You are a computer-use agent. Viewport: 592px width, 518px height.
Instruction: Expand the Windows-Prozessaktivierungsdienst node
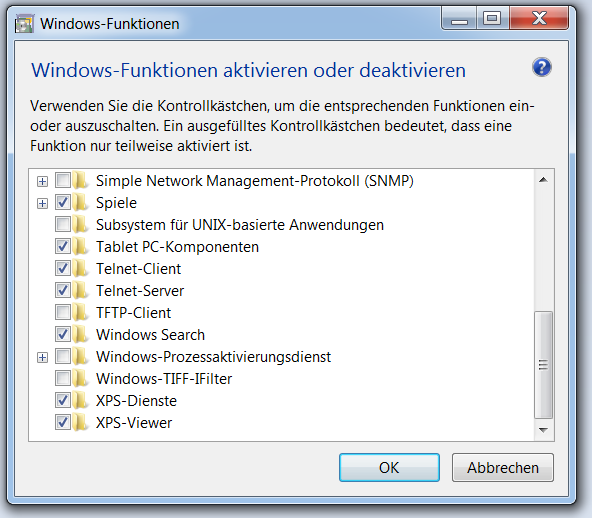tap(42, 357)
